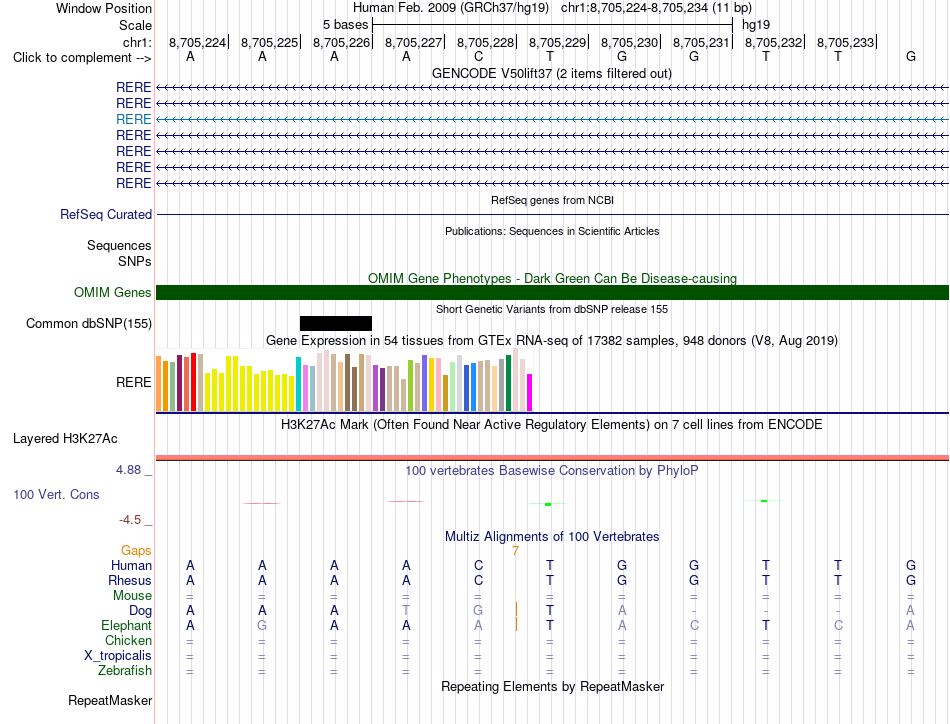Click the C base in the complement row
950x724 pixels.
[x=478, y=56]
